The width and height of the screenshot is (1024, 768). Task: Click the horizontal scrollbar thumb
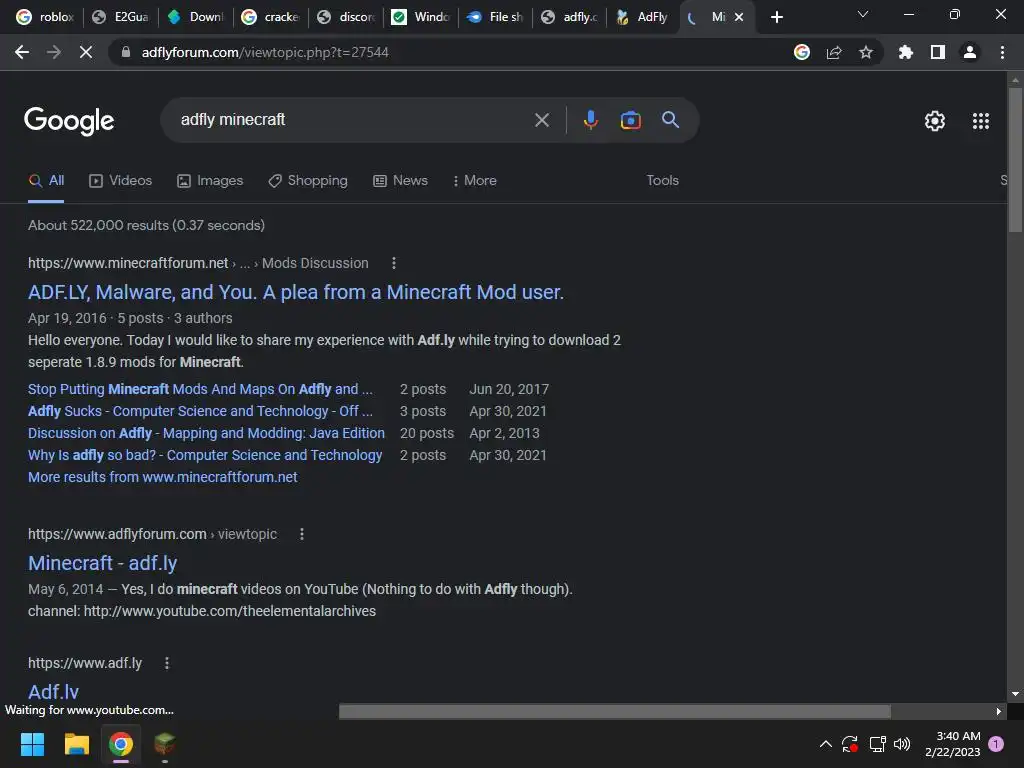[615, 711]
